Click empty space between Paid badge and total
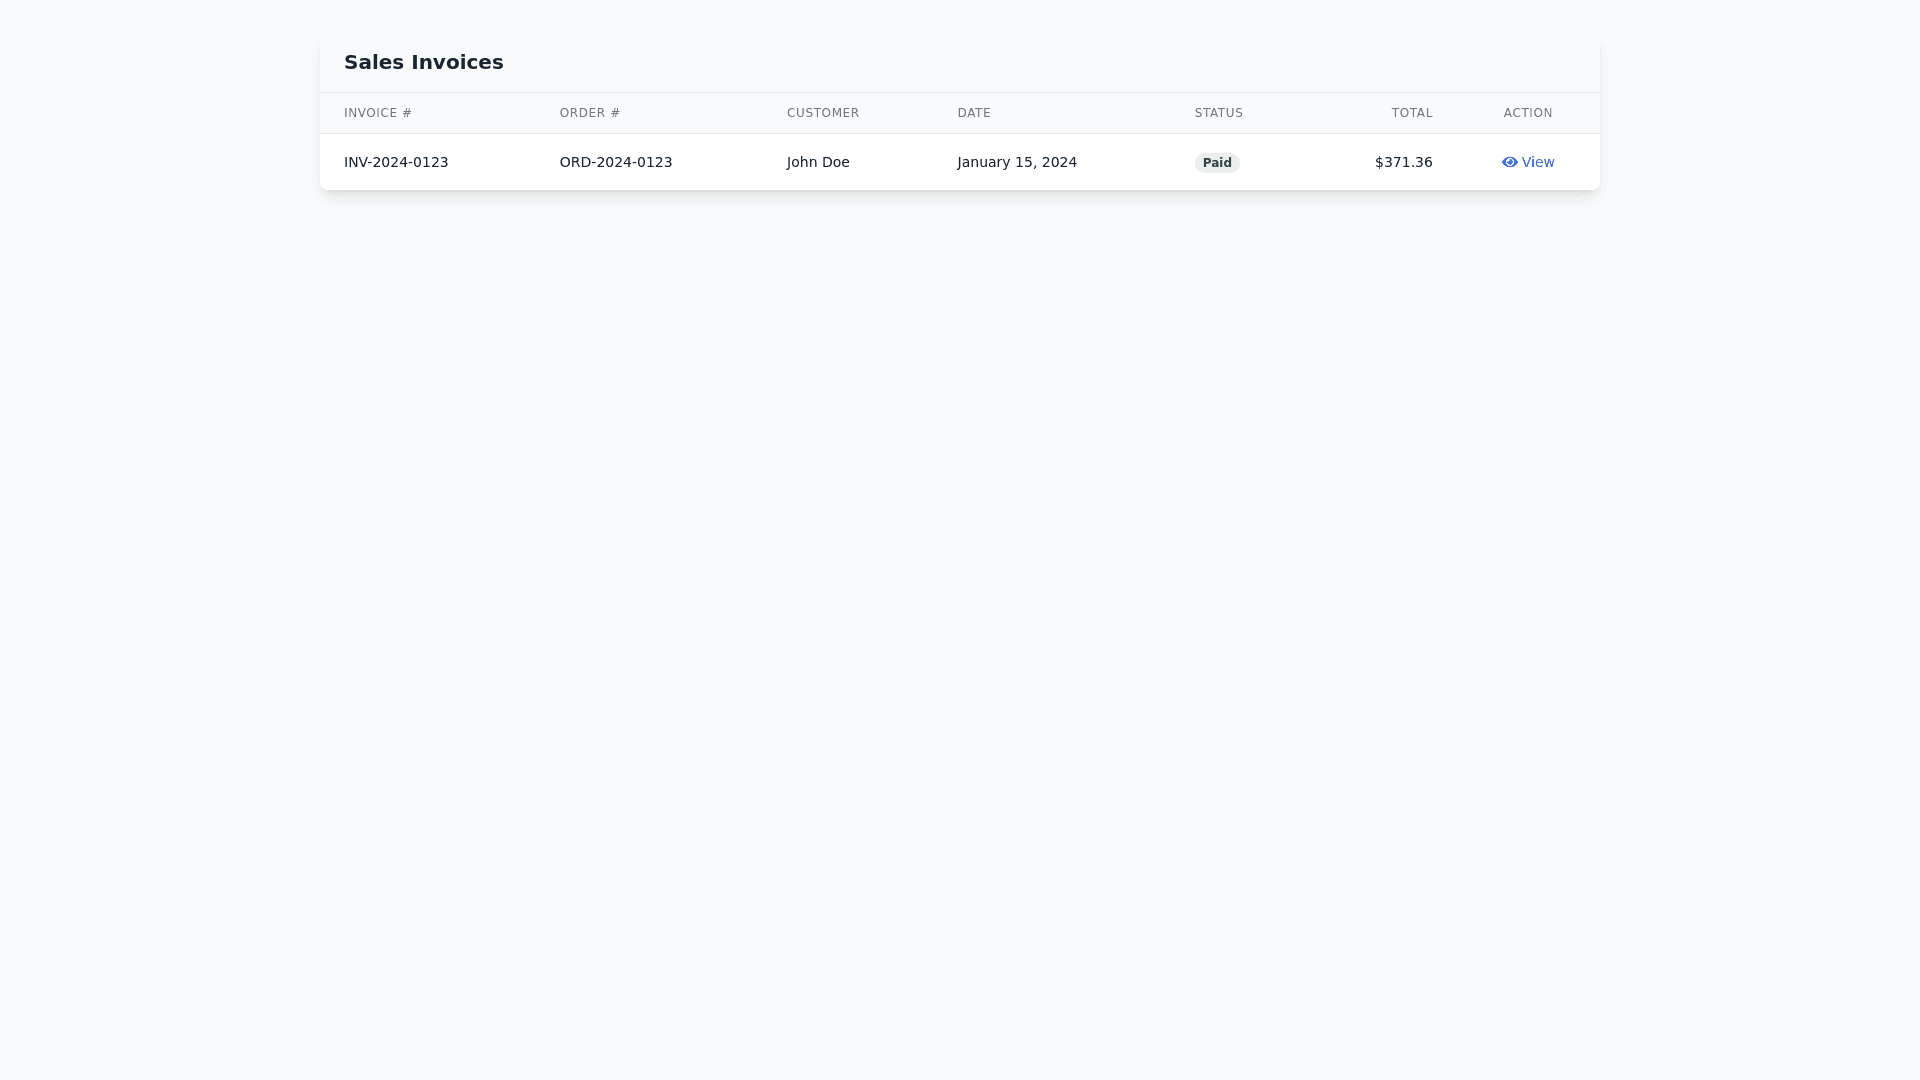1920x1080 pixels. [x=1300, y=162]
